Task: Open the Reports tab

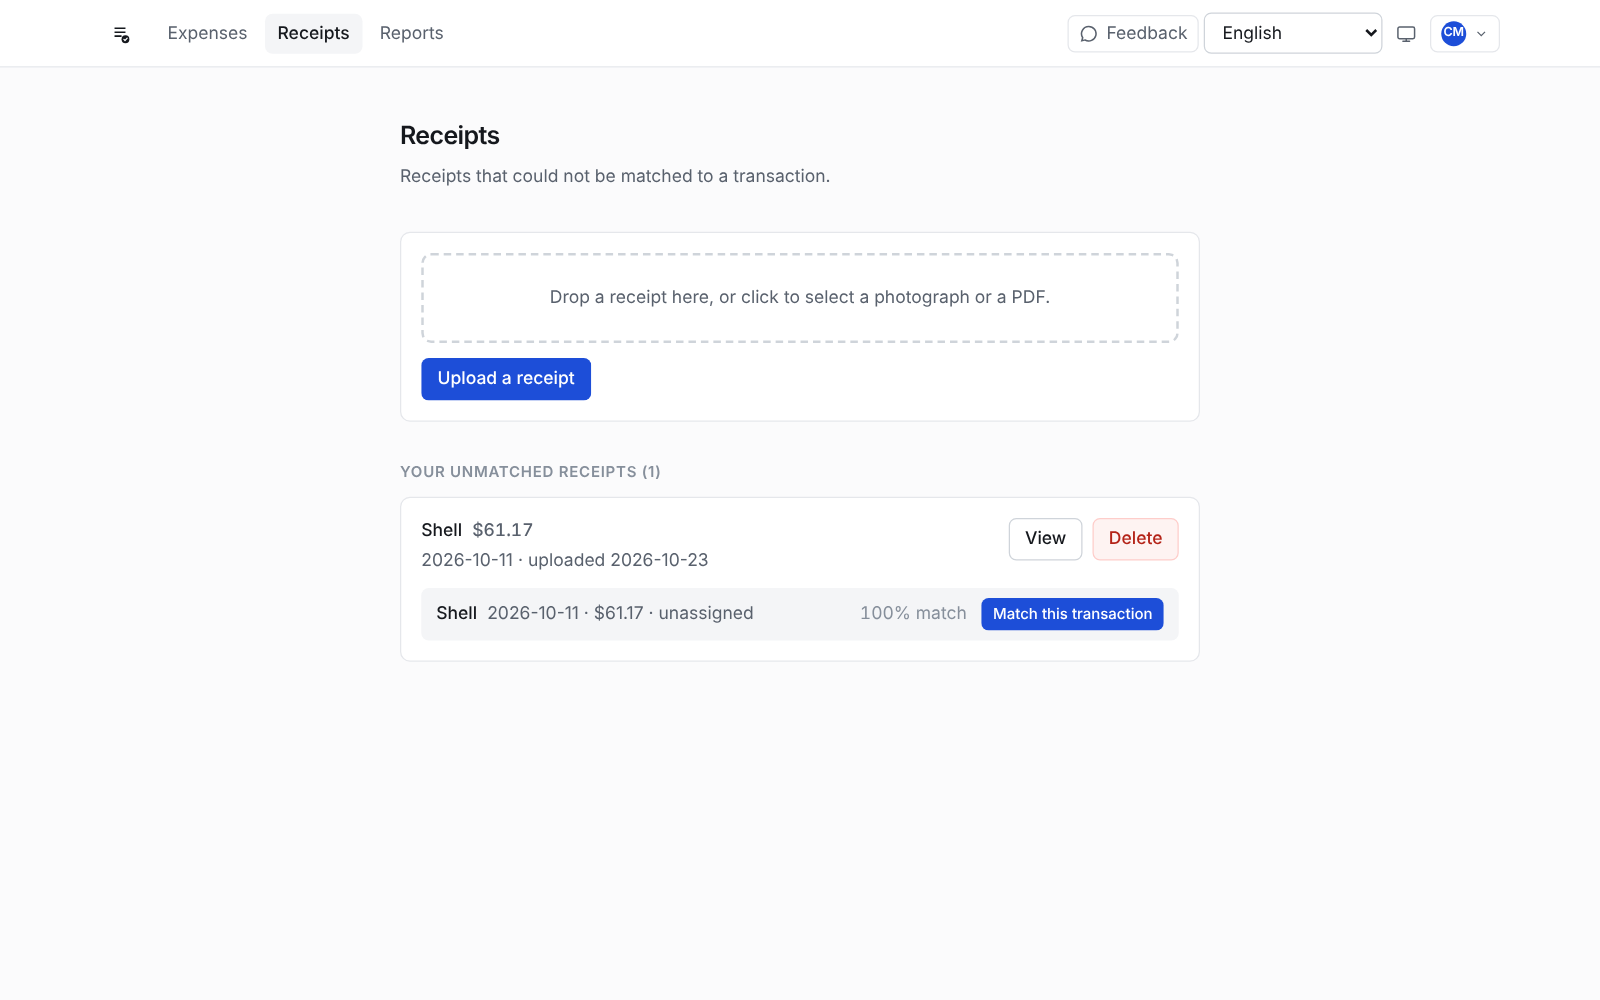Action: pyautogui.click(x=411, y=33)
